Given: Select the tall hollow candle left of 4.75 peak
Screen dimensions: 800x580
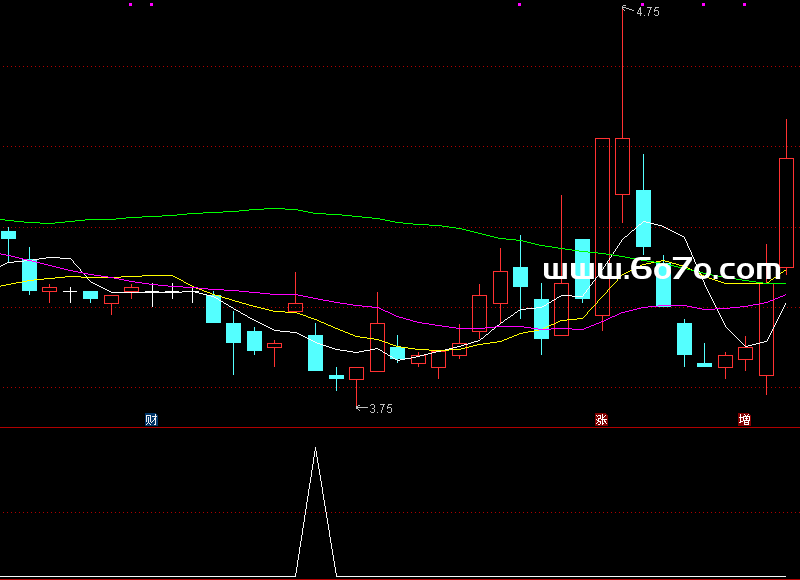Looking at the screenshot, I should pyautogui.click(x=602, y=226).
